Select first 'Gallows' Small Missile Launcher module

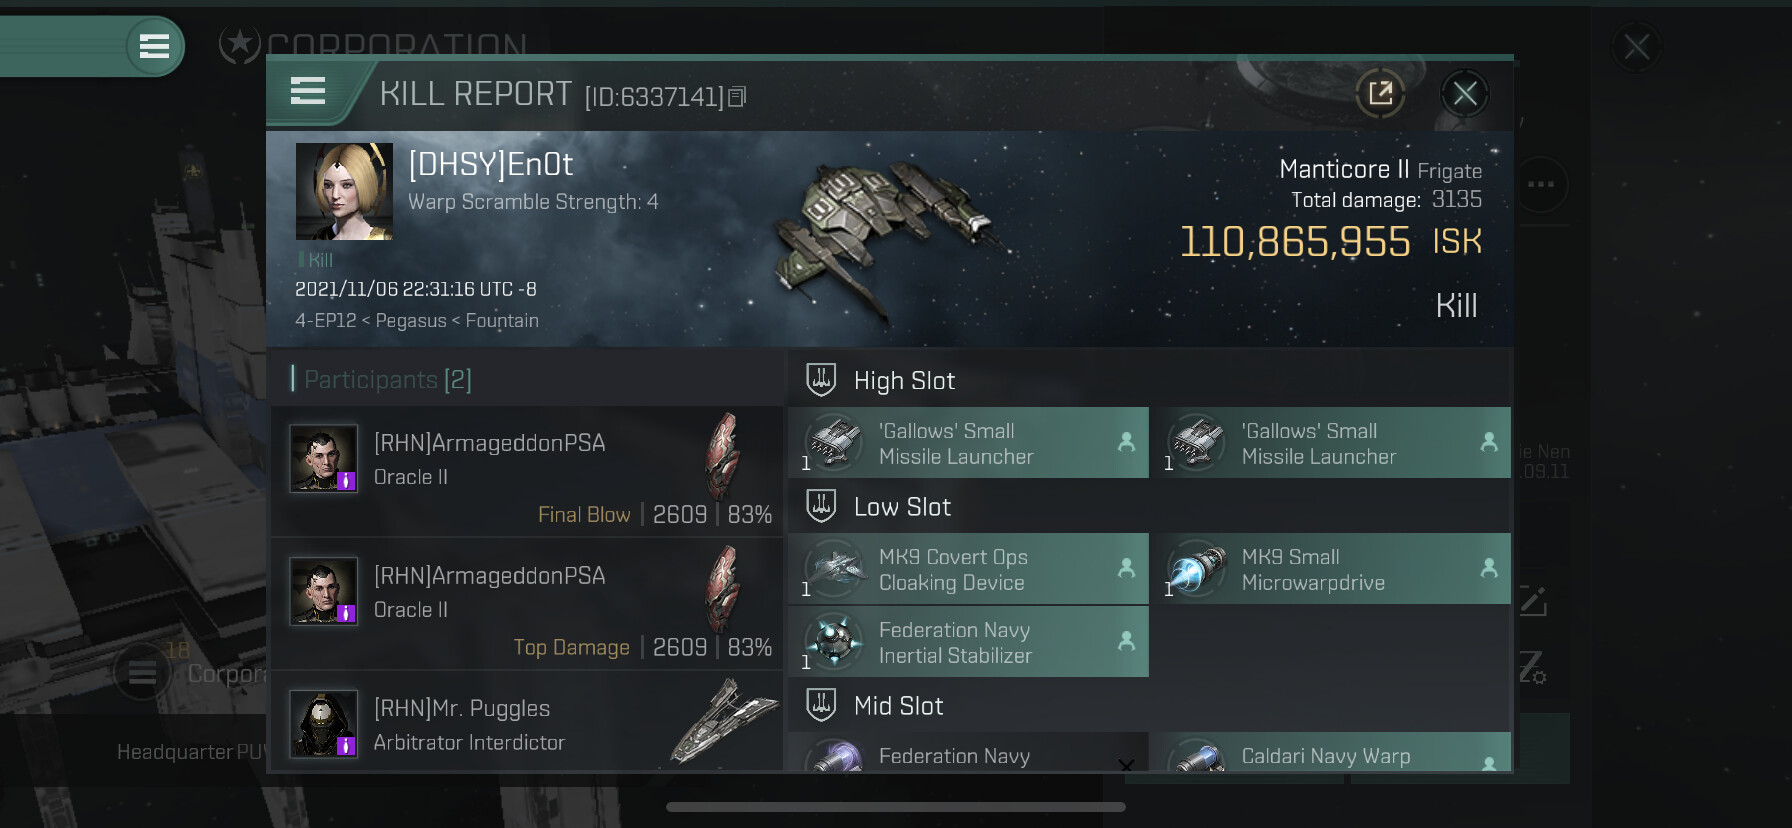968,442
